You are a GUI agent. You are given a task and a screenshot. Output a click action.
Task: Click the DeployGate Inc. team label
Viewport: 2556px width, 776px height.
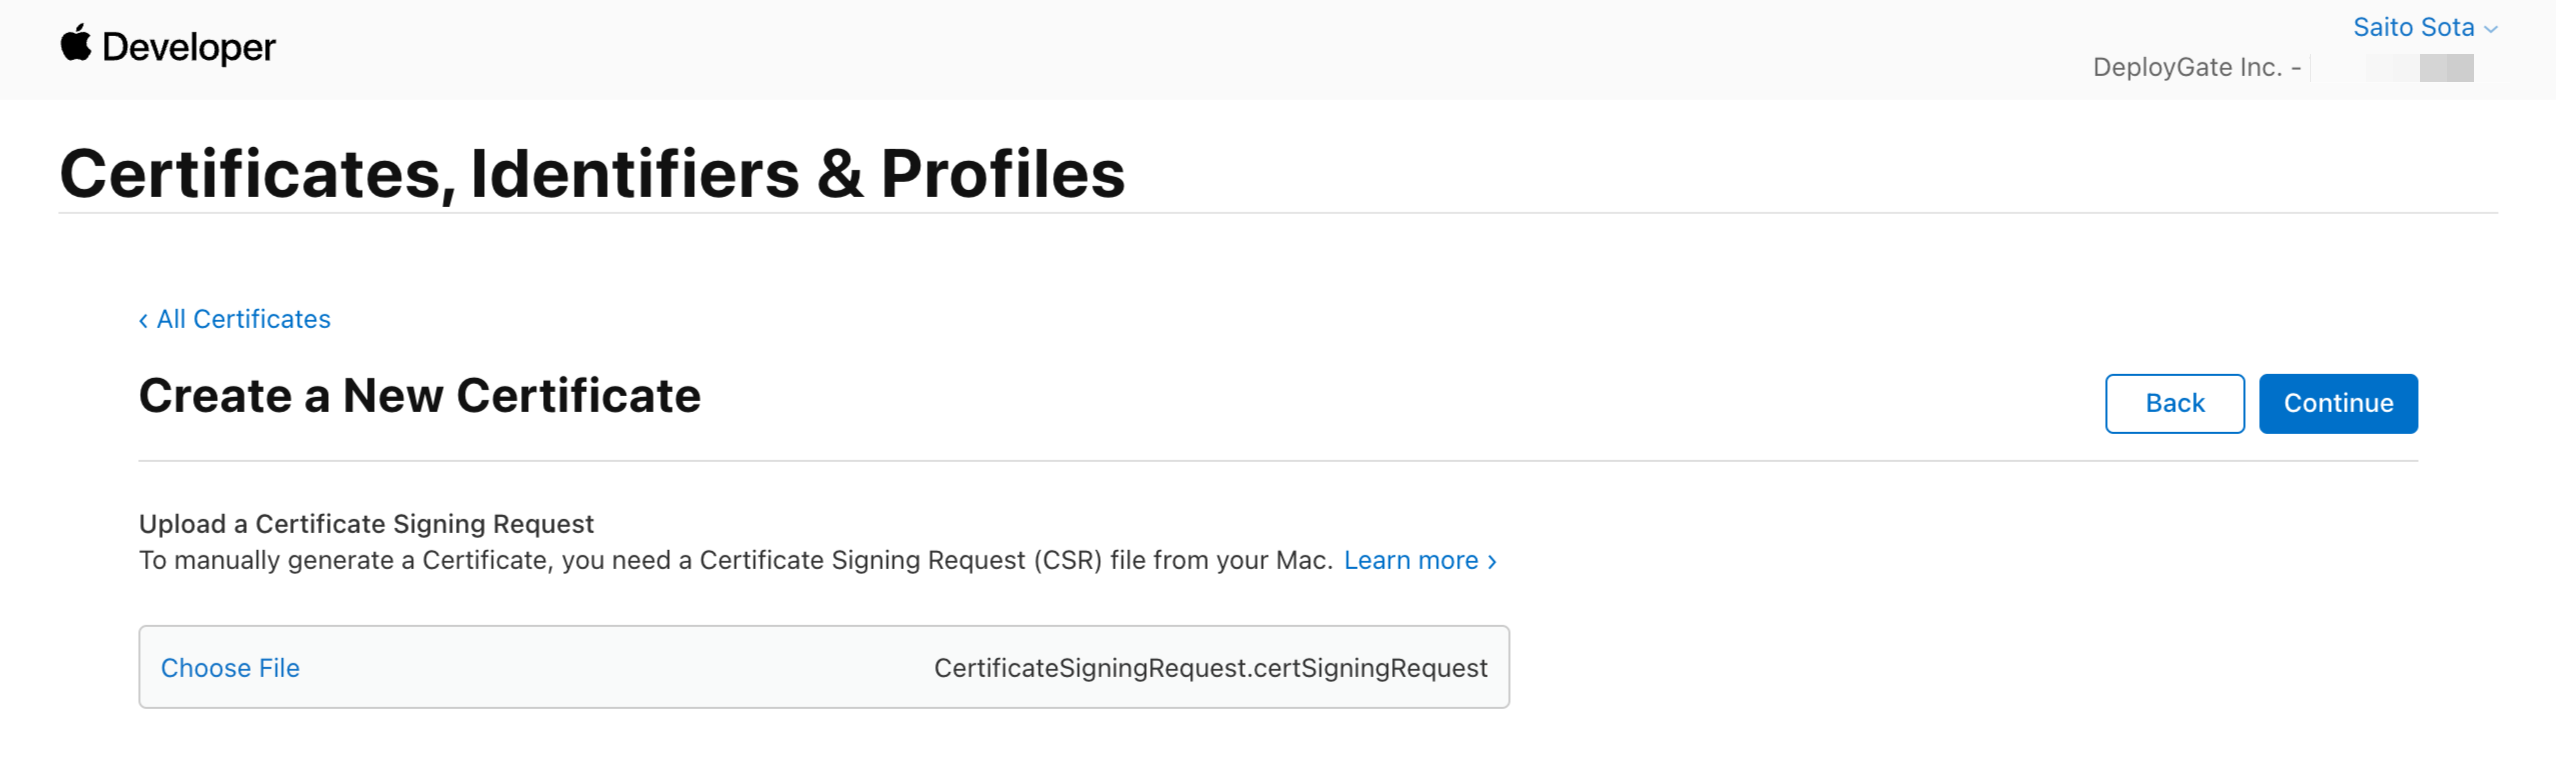(x=2198, y=66)
